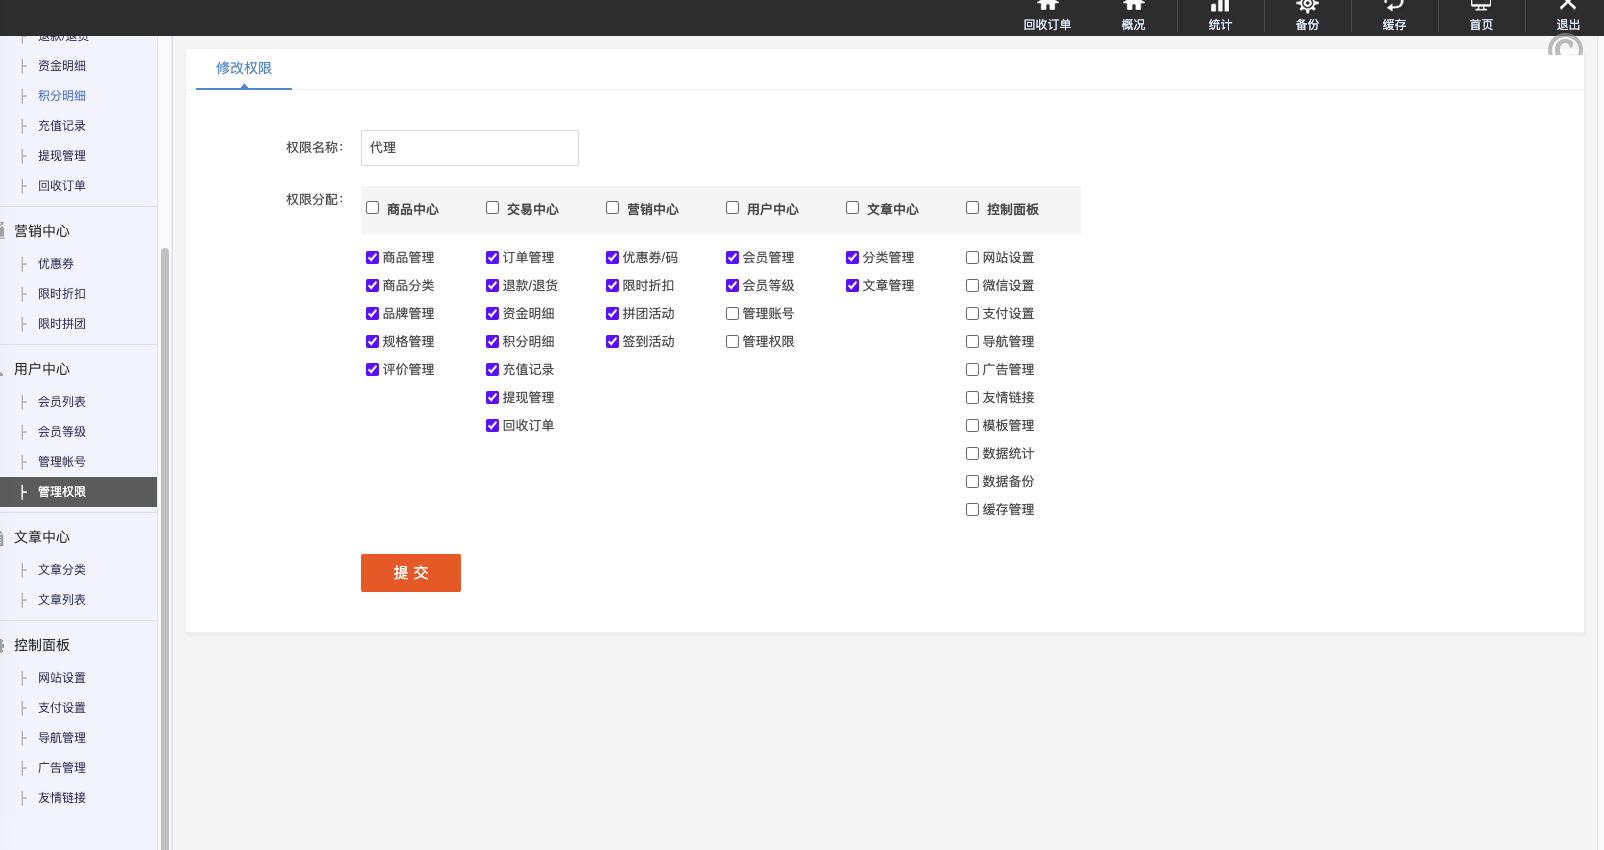Check the 网站设置 permission checkbox

pyautogui.click(x=972, y=258)
